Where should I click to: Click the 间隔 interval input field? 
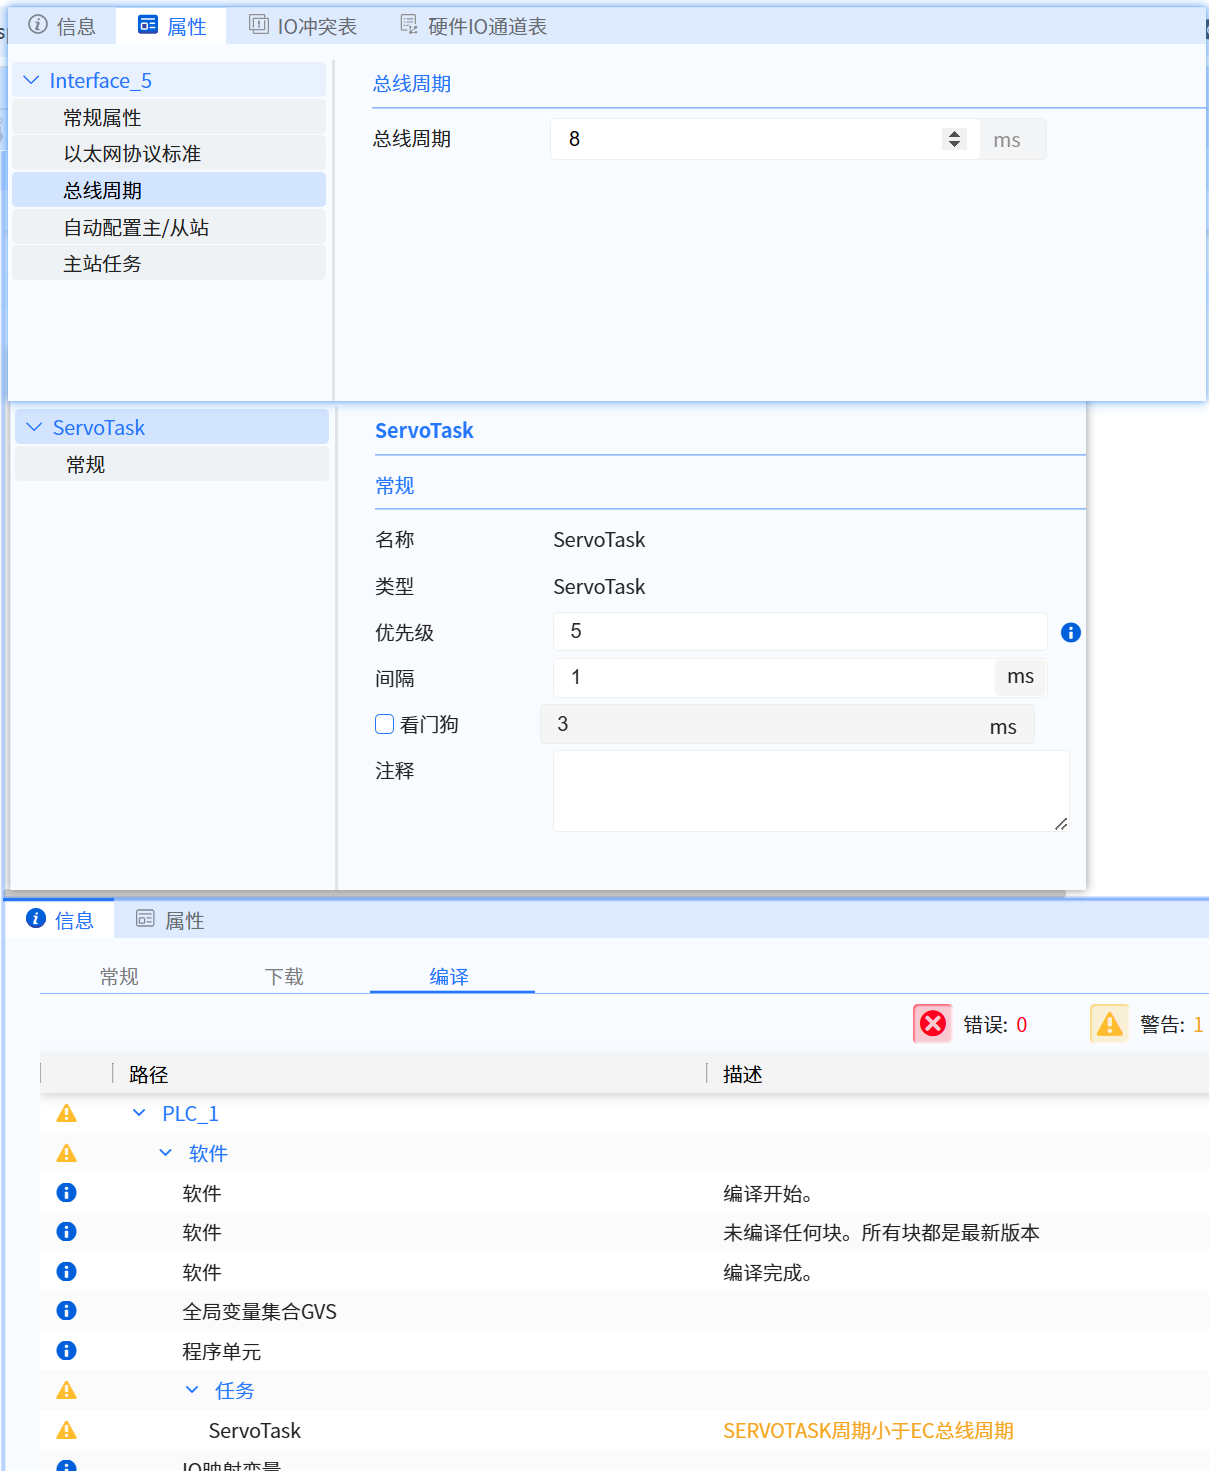pos(773,677)
